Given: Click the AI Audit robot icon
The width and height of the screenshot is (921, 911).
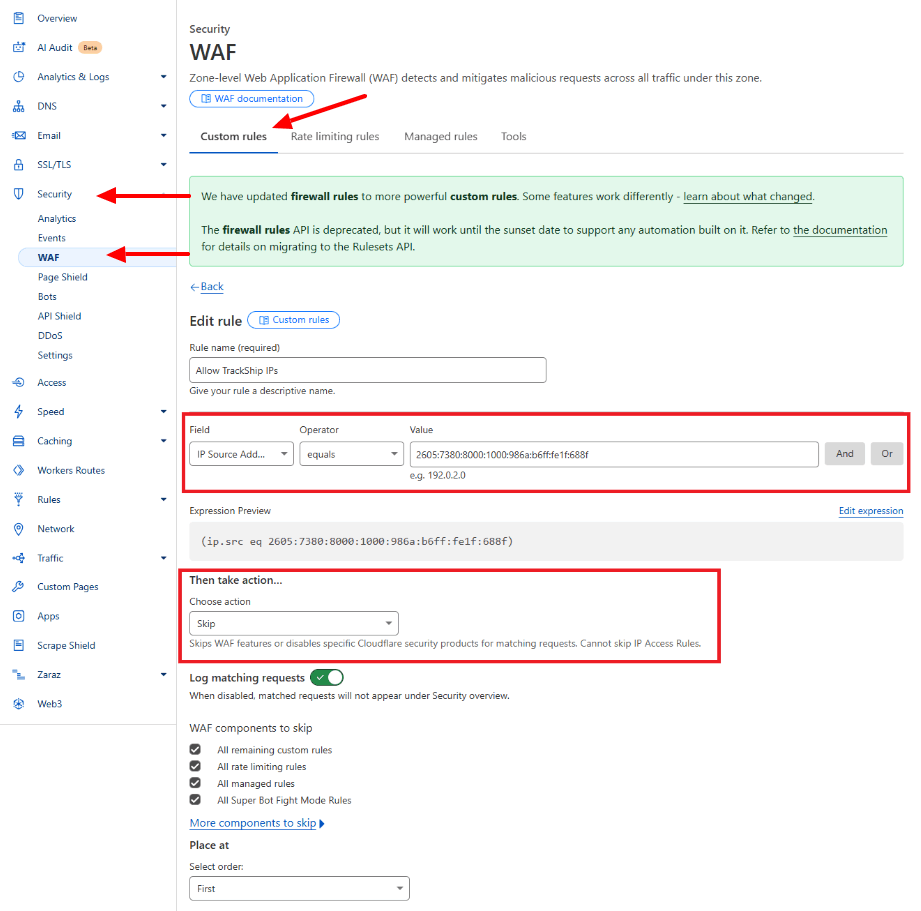Looking at the screenshot, I should click(x=19, y=48).
